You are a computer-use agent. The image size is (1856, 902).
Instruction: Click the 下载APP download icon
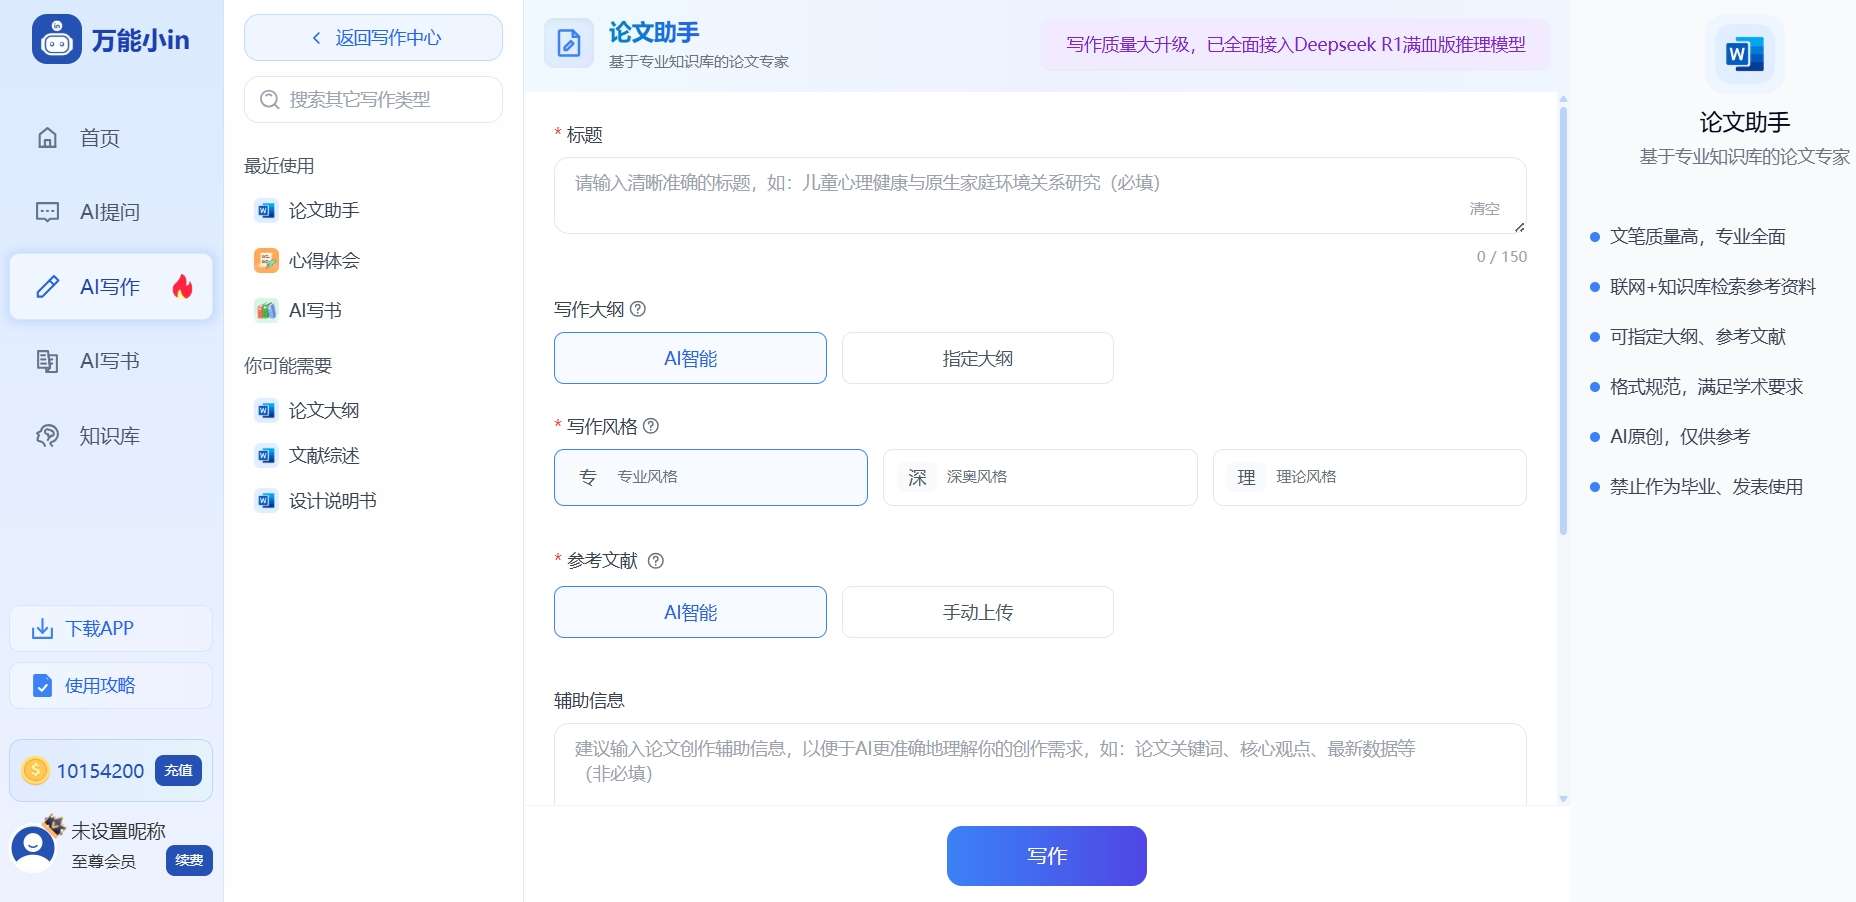pos(42,629)
